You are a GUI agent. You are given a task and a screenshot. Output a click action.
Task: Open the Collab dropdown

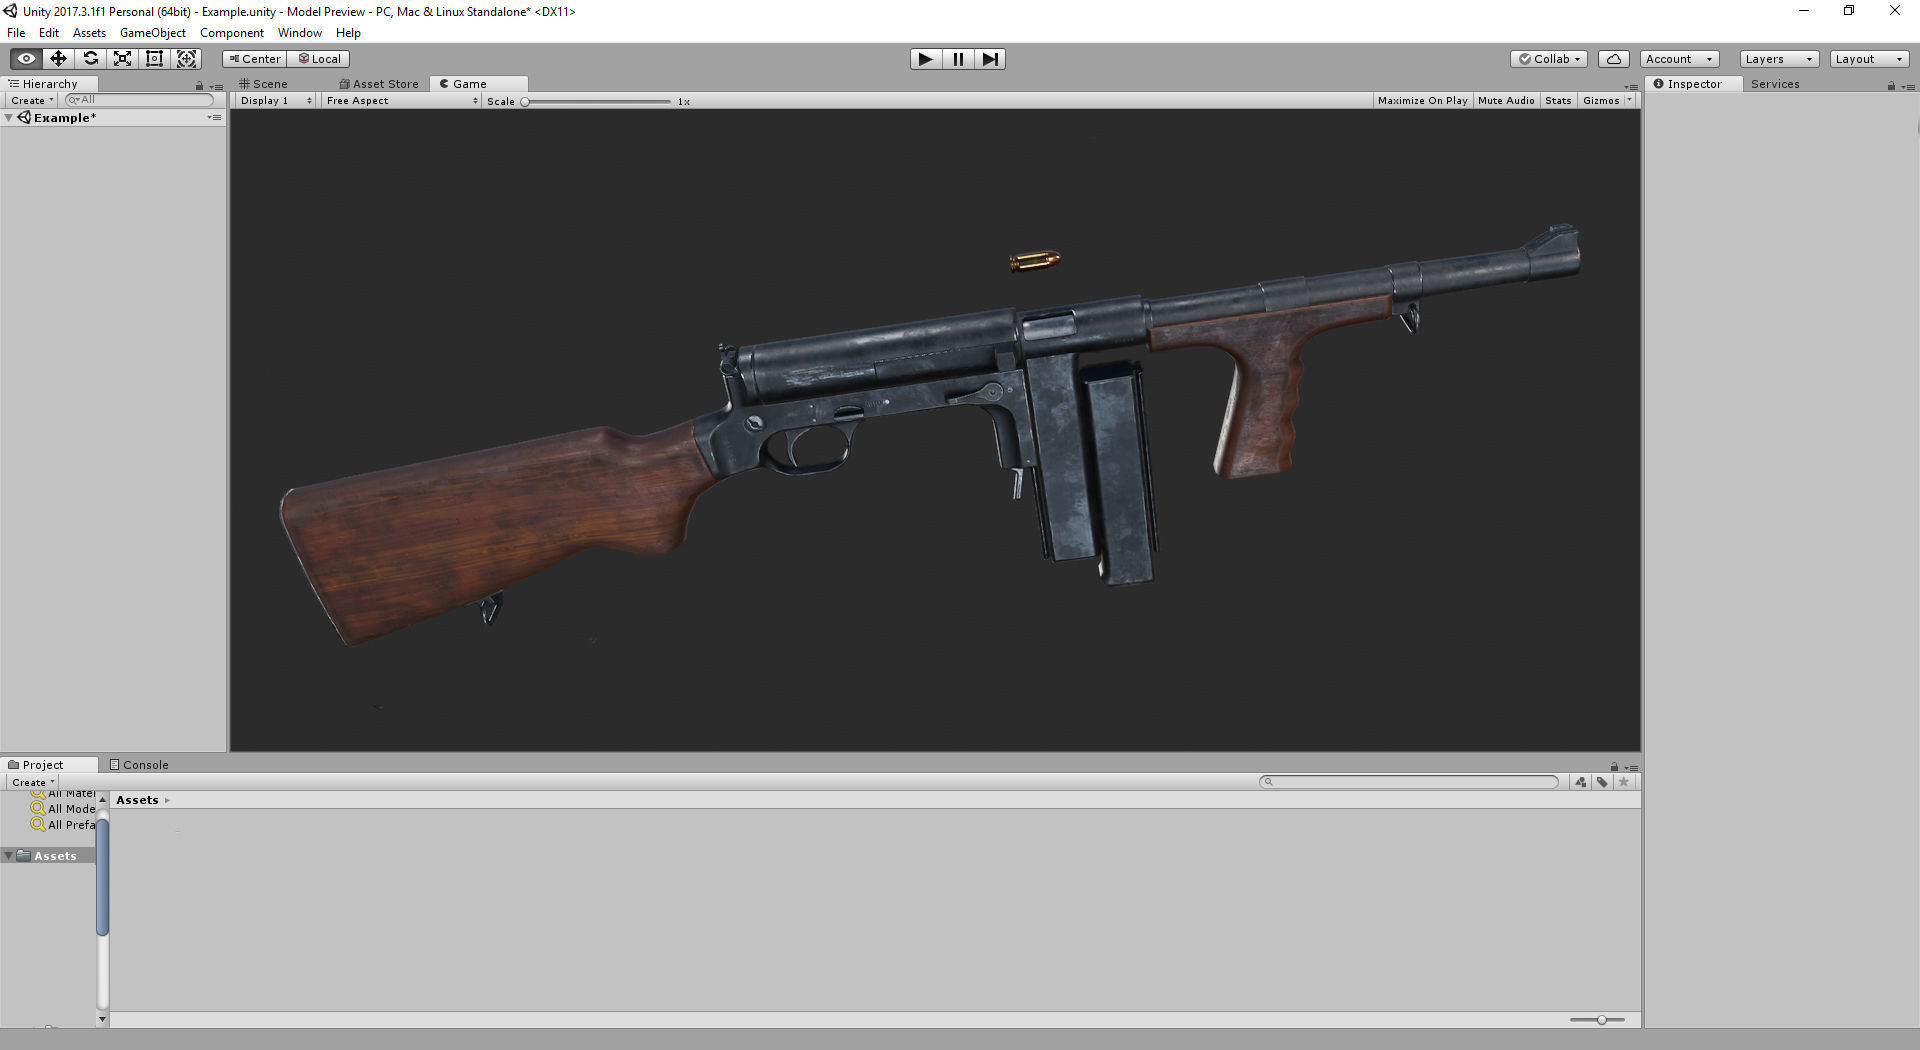(x=1549, y=59)
